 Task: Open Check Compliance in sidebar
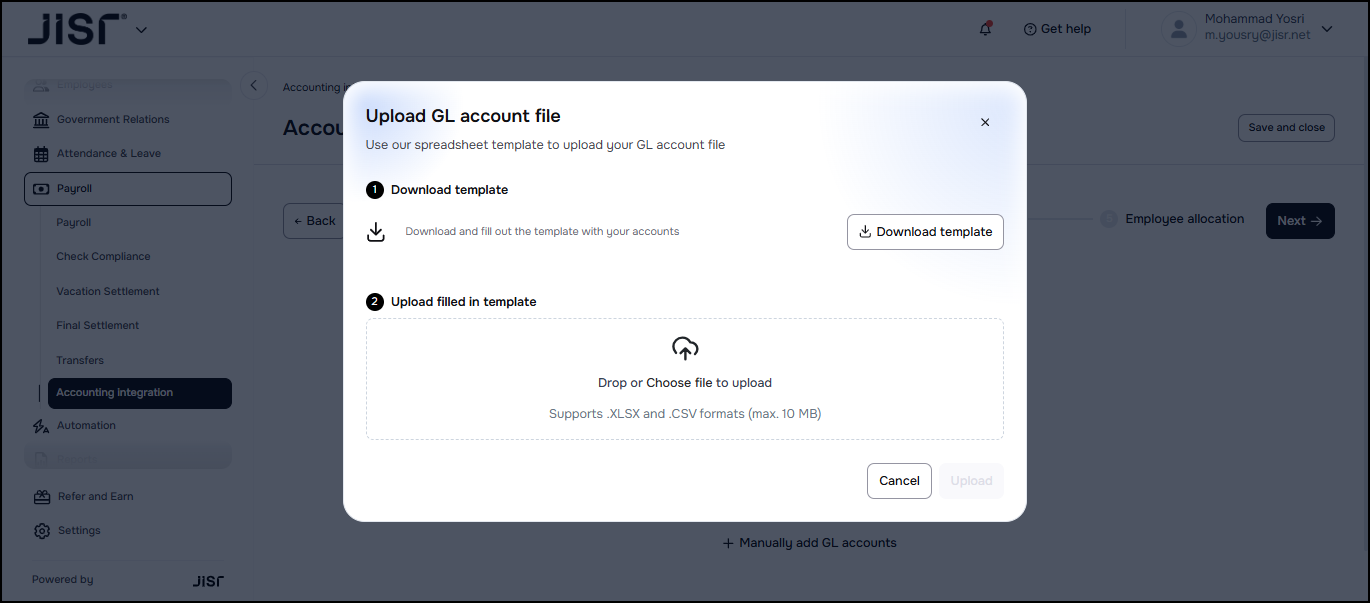(x=103, y=256)
